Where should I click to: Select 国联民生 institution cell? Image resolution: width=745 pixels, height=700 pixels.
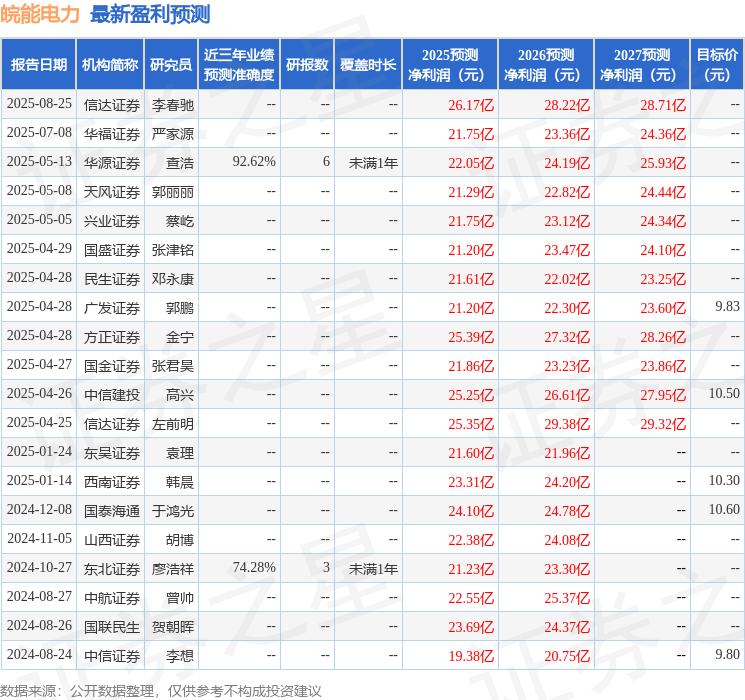click(112, 627)
